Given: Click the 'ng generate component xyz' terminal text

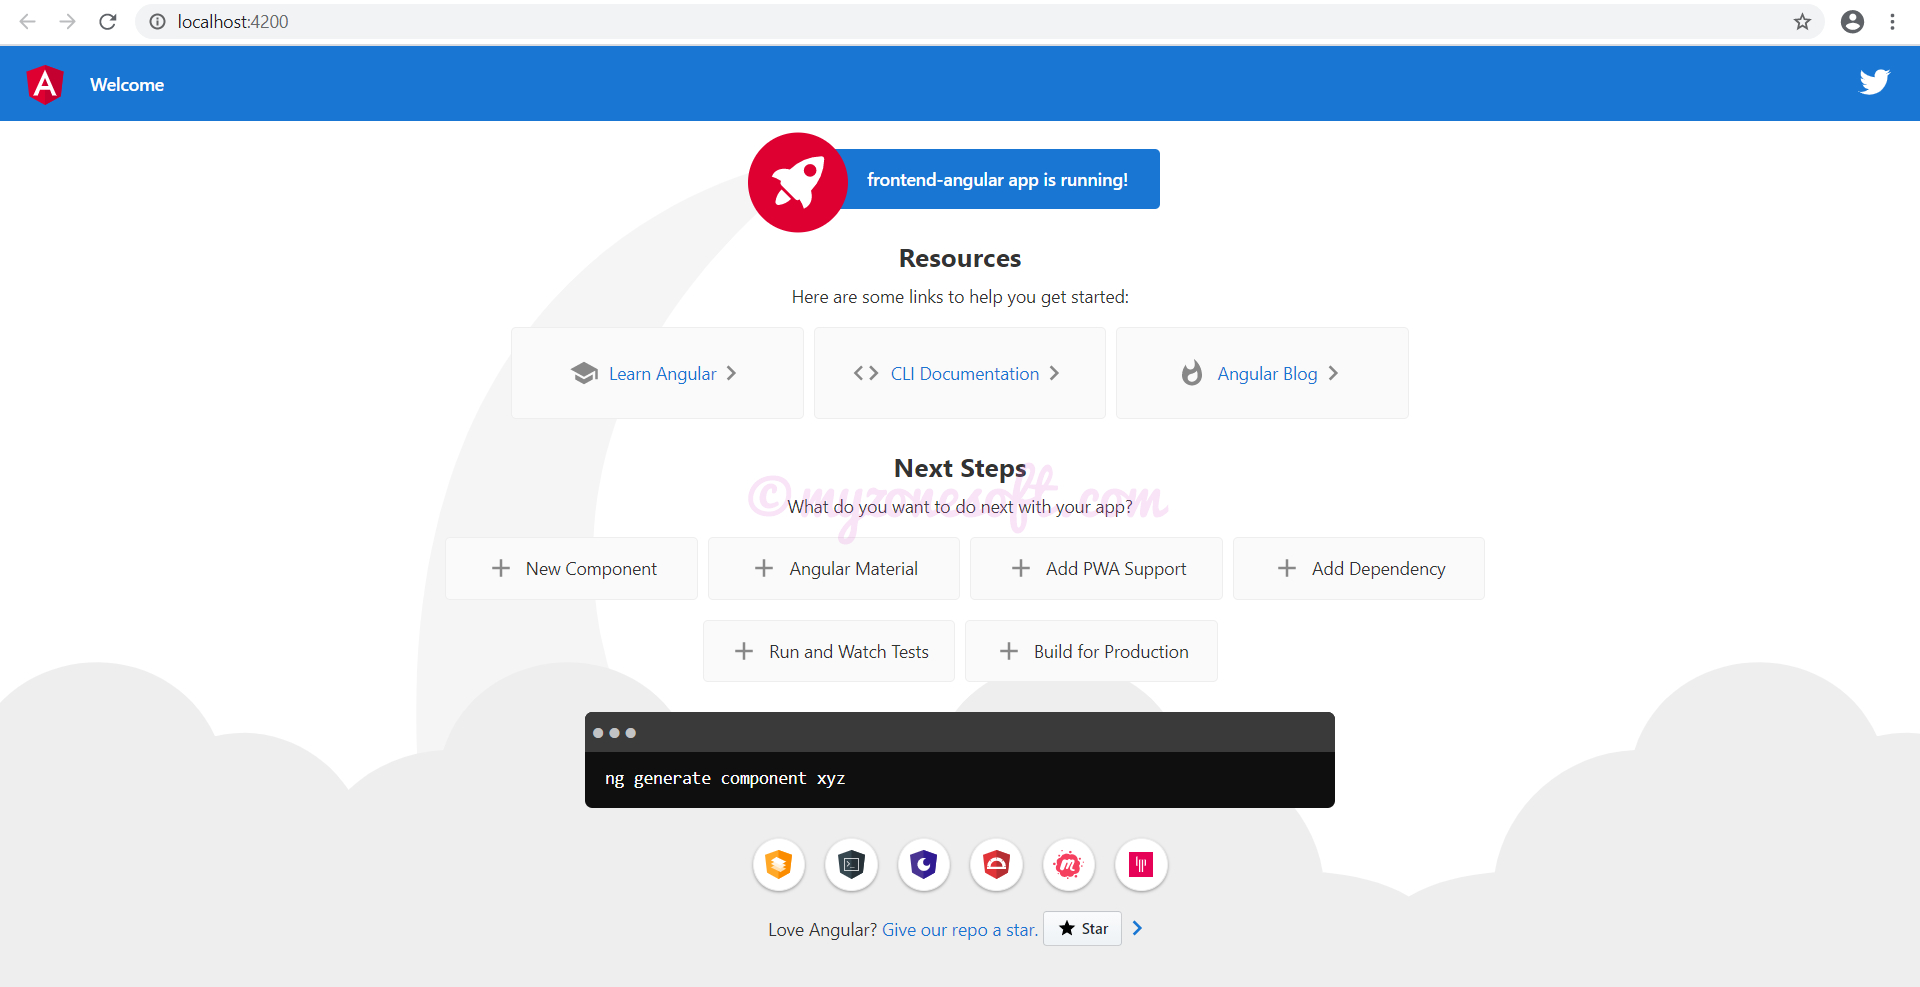Looking at the screenshot, I should pos(725,778).
